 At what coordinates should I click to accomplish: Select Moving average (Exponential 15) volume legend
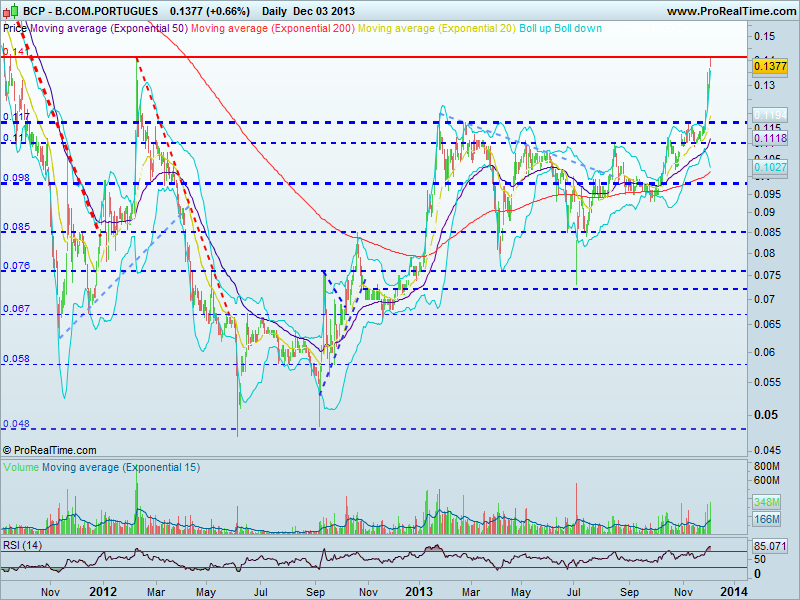click(121, 467)
